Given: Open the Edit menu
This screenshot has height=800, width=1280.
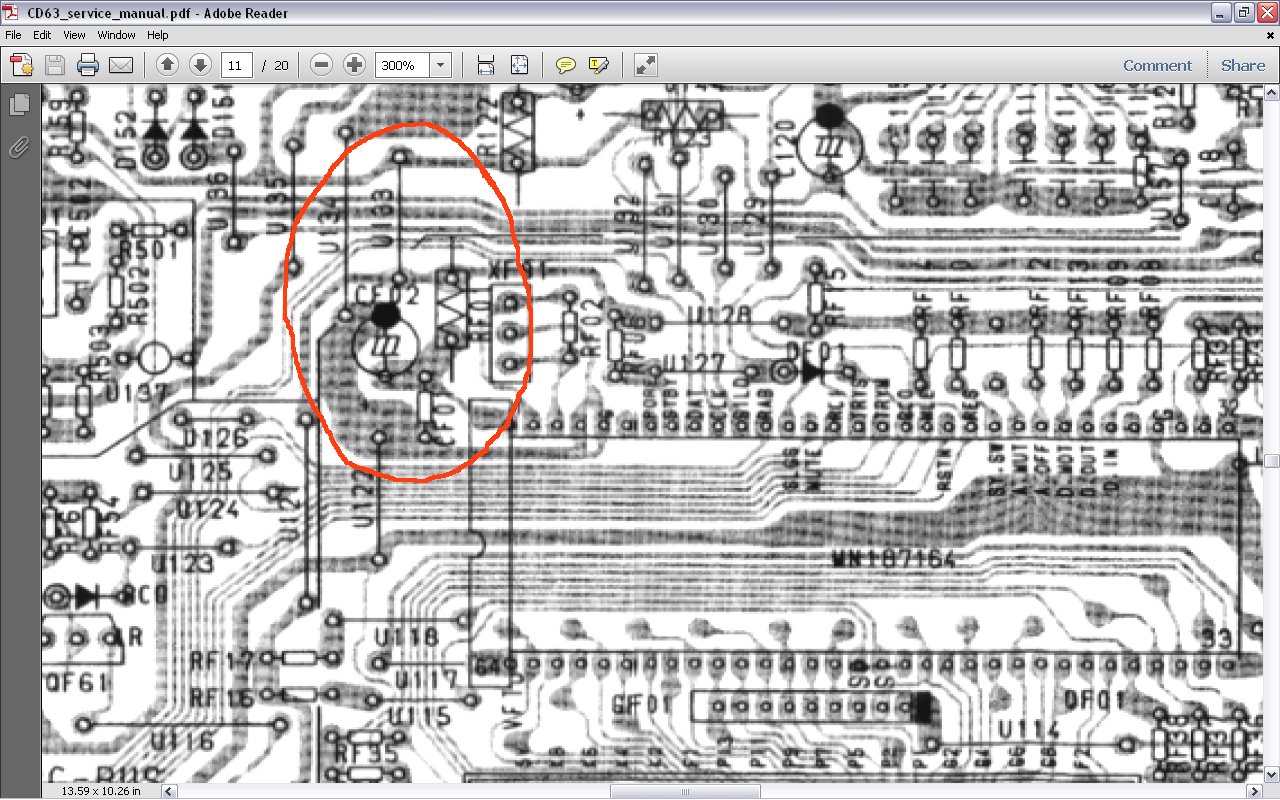Looking at the screenshot, I should 42,34.
